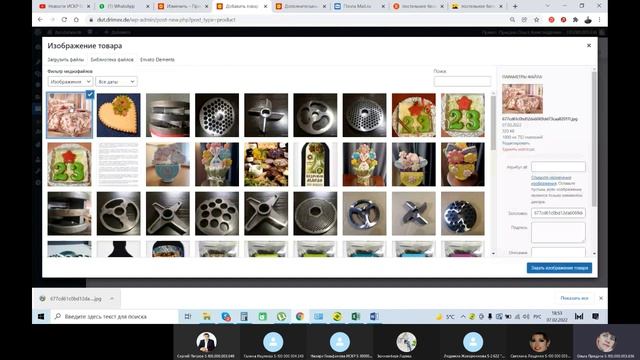Open File Explorer from the taskbar
640x360 pixels.
point(207,316)
